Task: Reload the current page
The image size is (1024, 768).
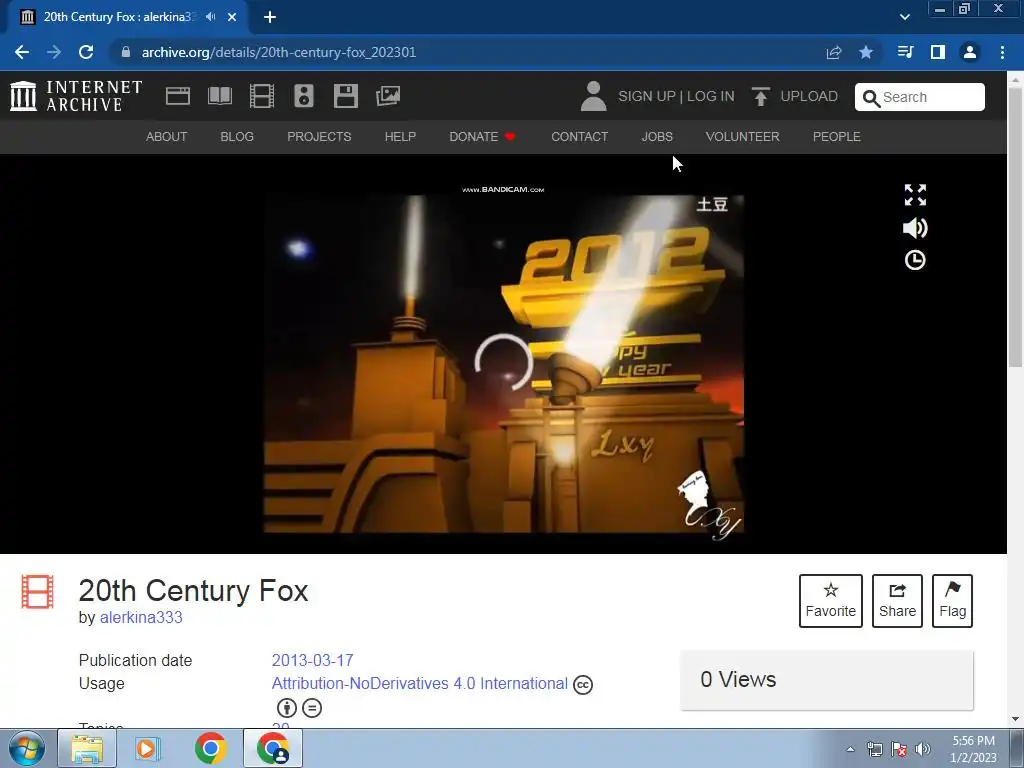Action: 86,52
